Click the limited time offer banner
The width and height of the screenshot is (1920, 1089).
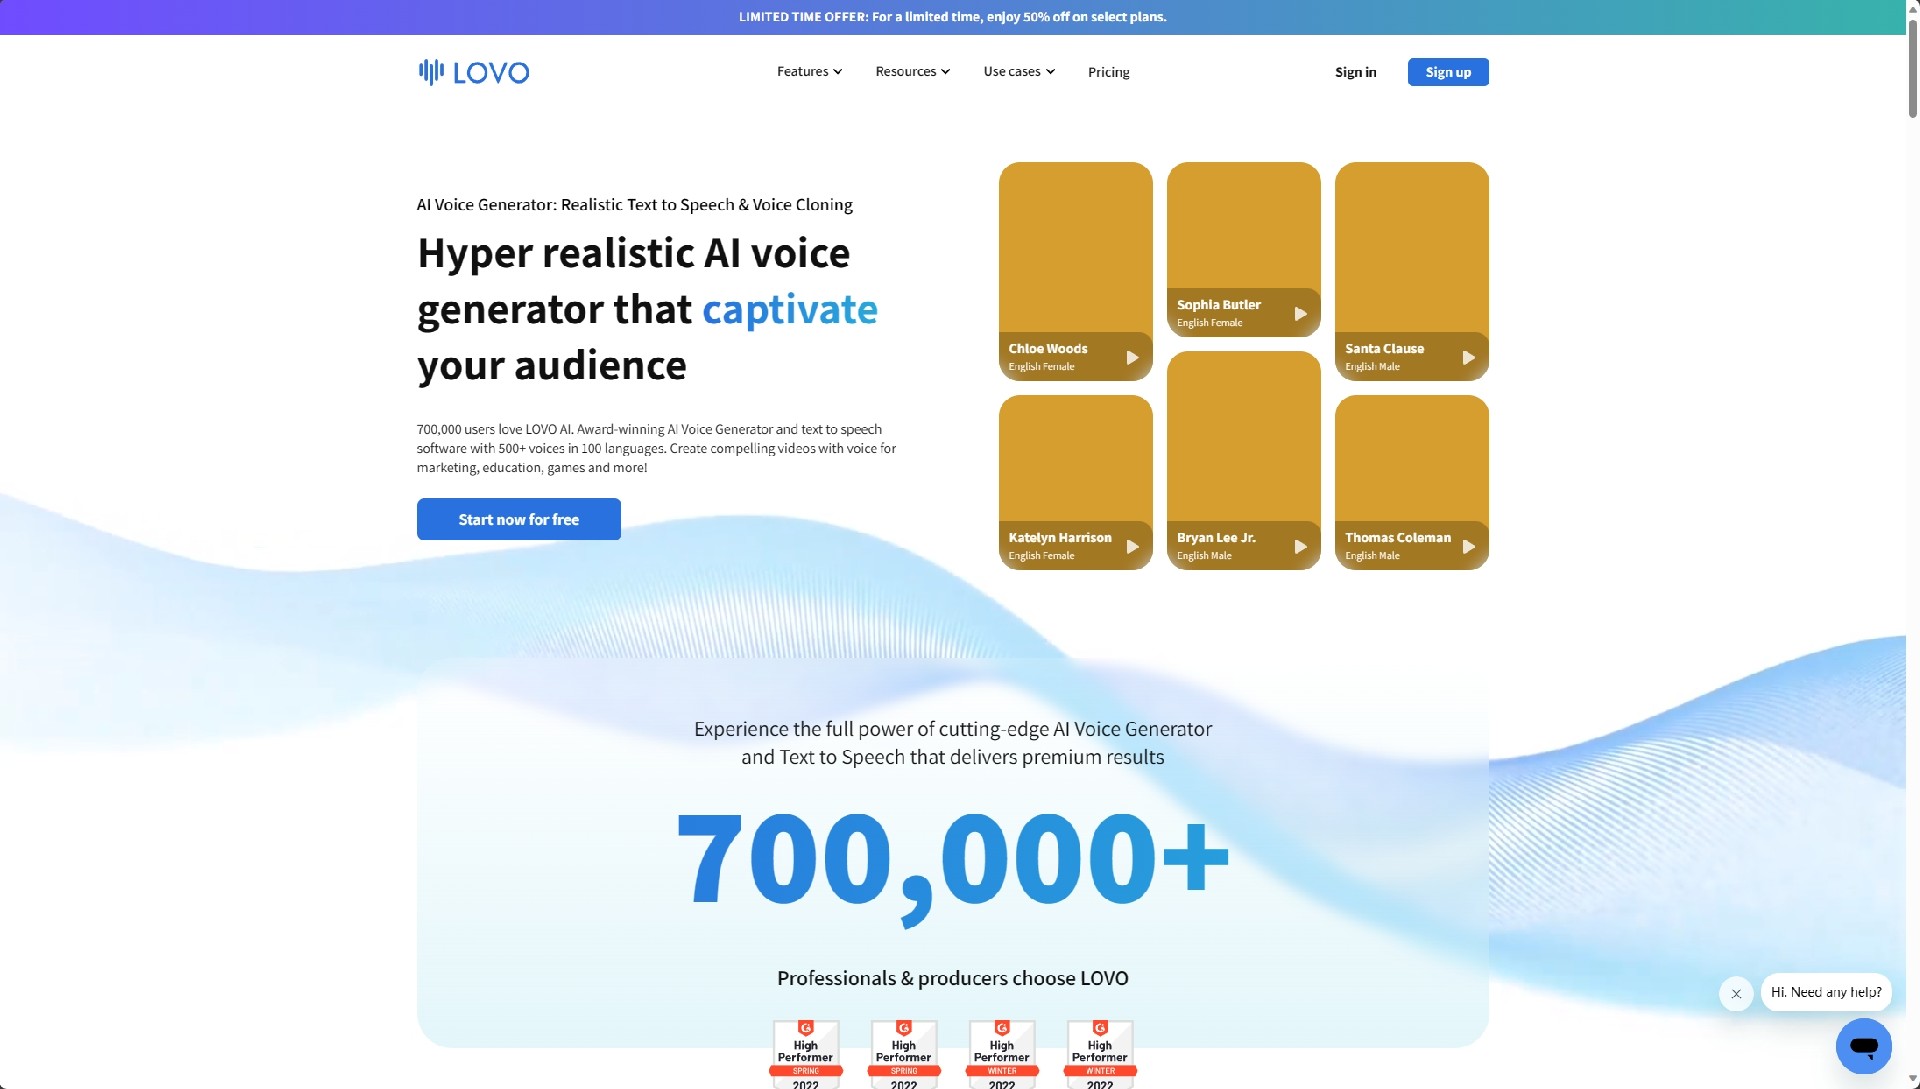pos(952,17)
